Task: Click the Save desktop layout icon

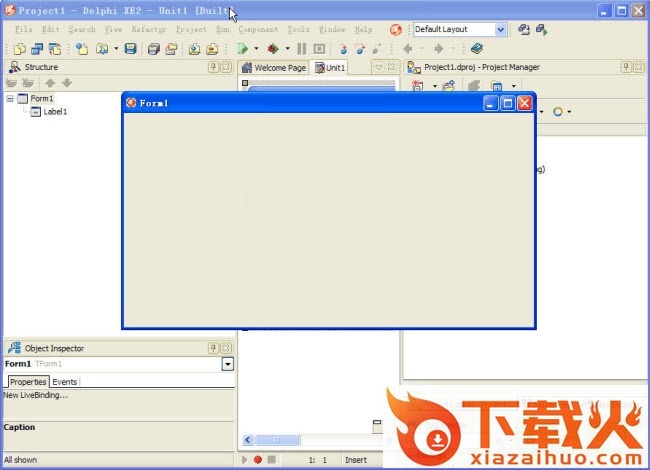Action: 524,29
